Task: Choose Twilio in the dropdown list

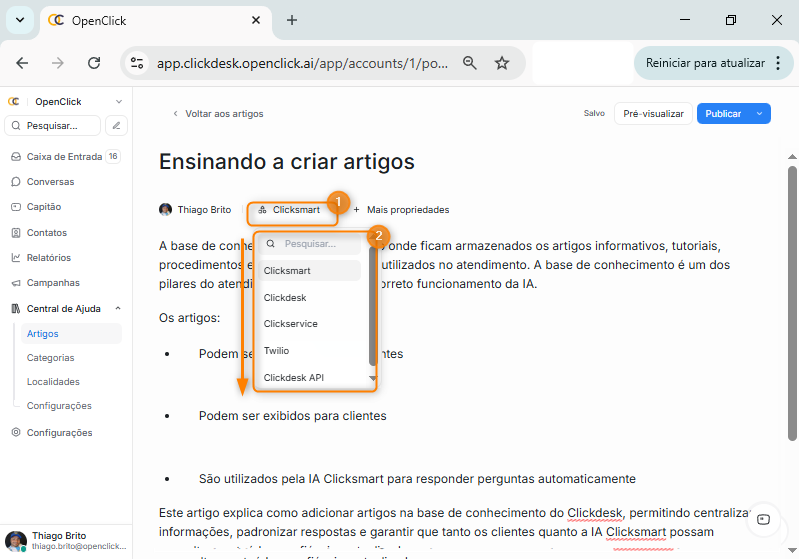Action: click(x=276, y=351)
